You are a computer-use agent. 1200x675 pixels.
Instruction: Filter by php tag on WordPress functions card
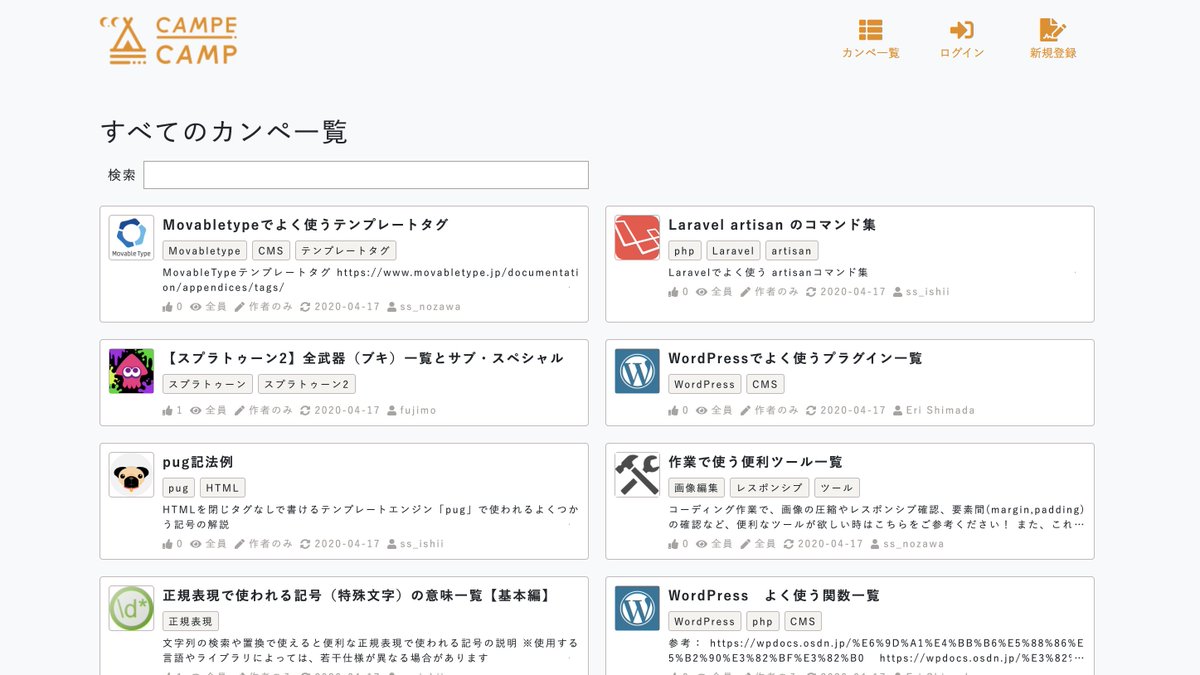(763, 621)
